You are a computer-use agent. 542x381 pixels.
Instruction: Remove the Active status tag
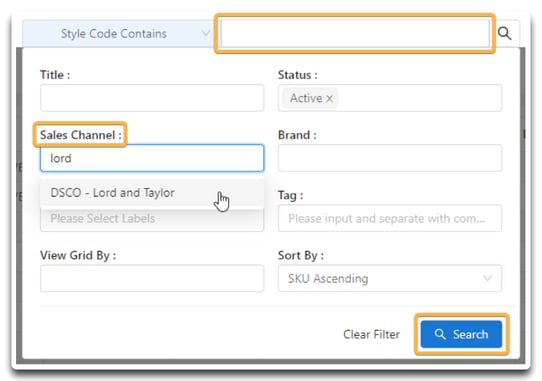(329, 99)
